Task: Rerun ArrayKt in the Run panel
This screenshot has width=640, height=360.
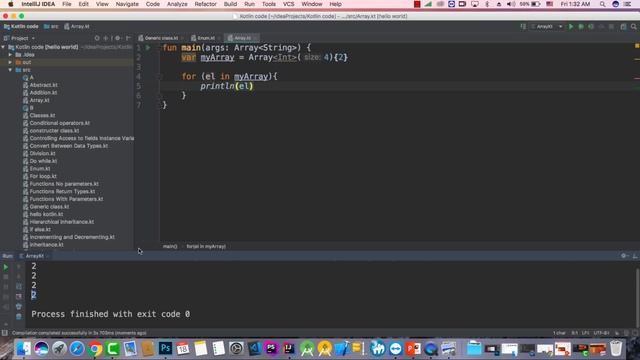Action: [6, 267]
